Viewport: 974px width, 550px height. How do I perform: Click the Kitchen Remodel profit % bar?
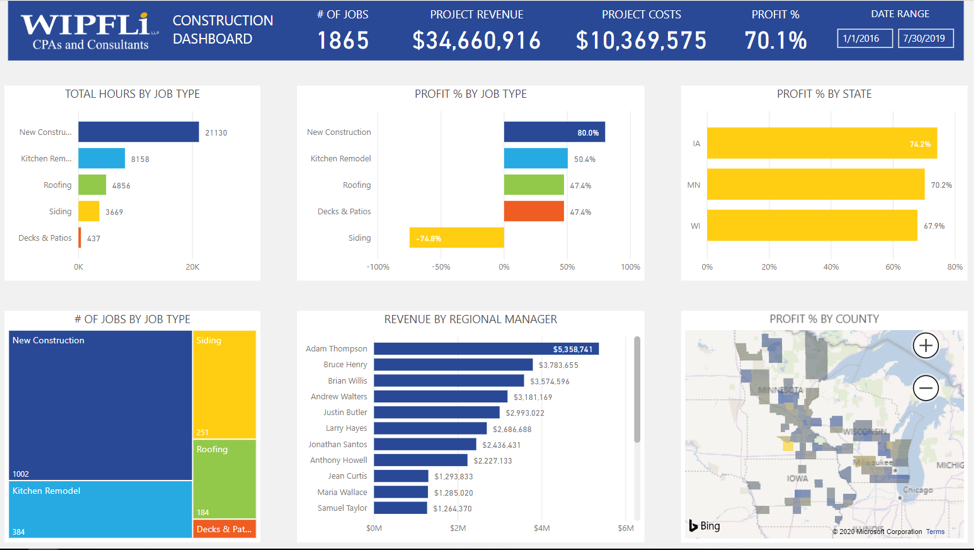click(535, 159)
